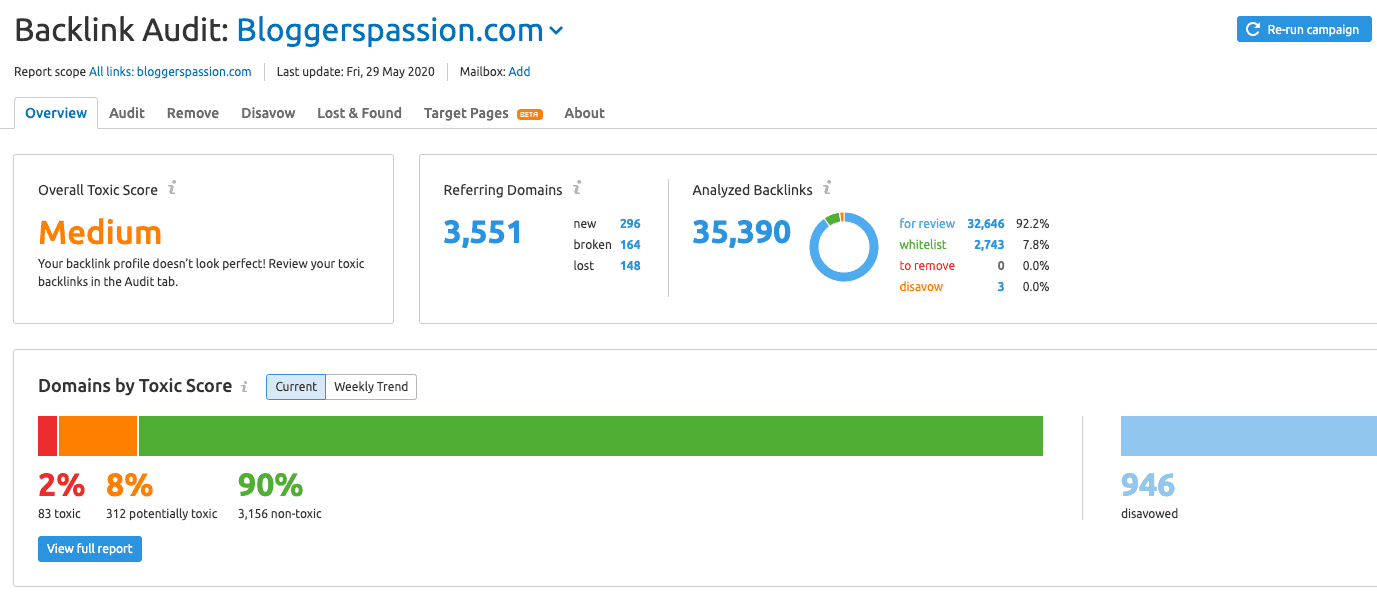Screen dimensions: 1377x594
Task: Click the 164 broken referring domains count
Action: (x=630, y=245)
